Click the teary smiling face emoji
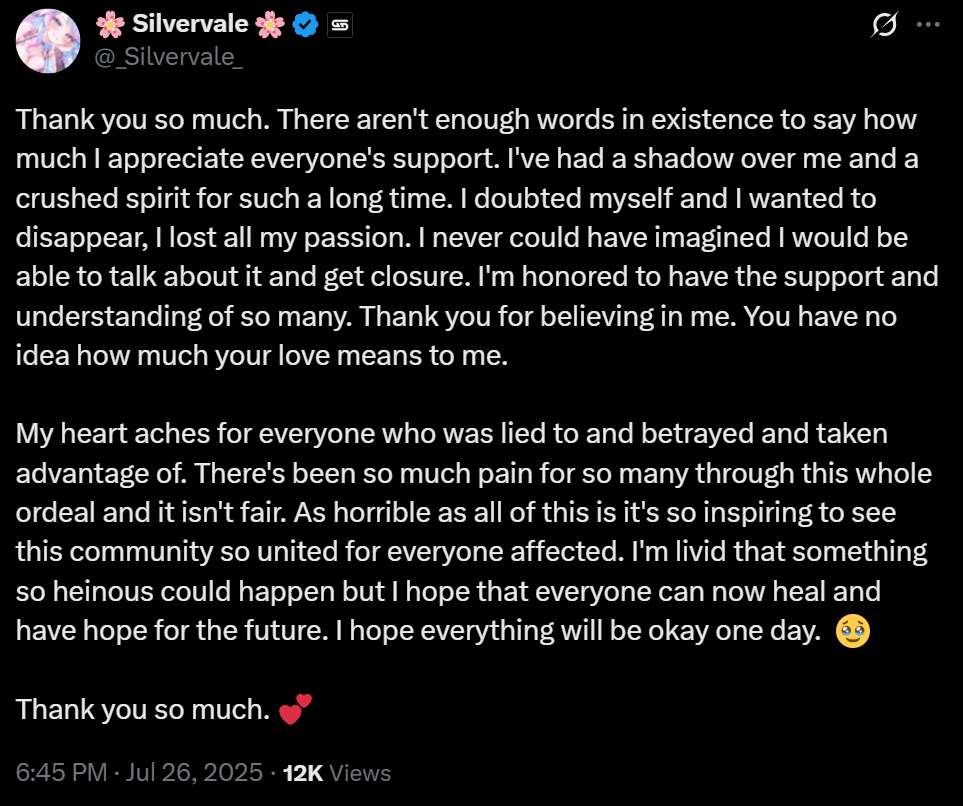 click(853, 631)
